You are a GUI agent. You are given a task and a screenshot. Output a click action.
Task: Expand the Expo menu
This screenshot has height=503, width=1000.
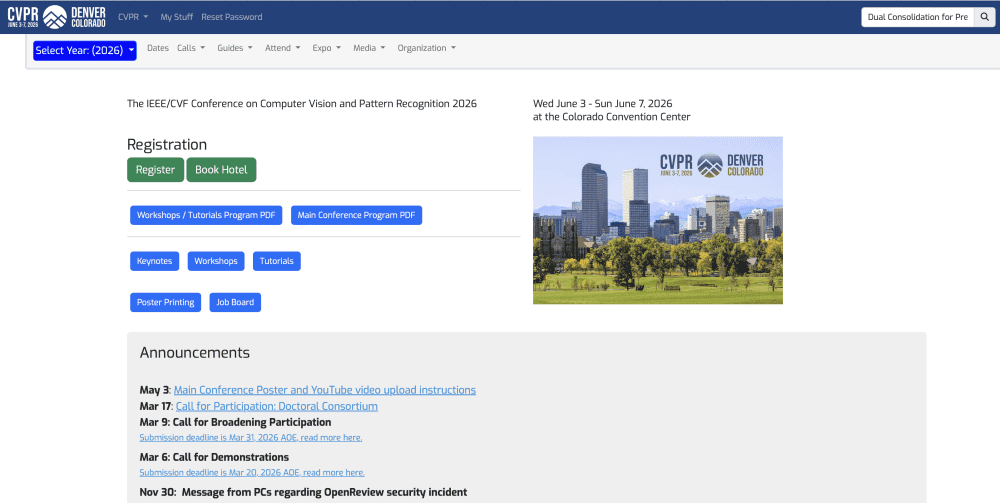pyautogui.click(x=327, y=48)
